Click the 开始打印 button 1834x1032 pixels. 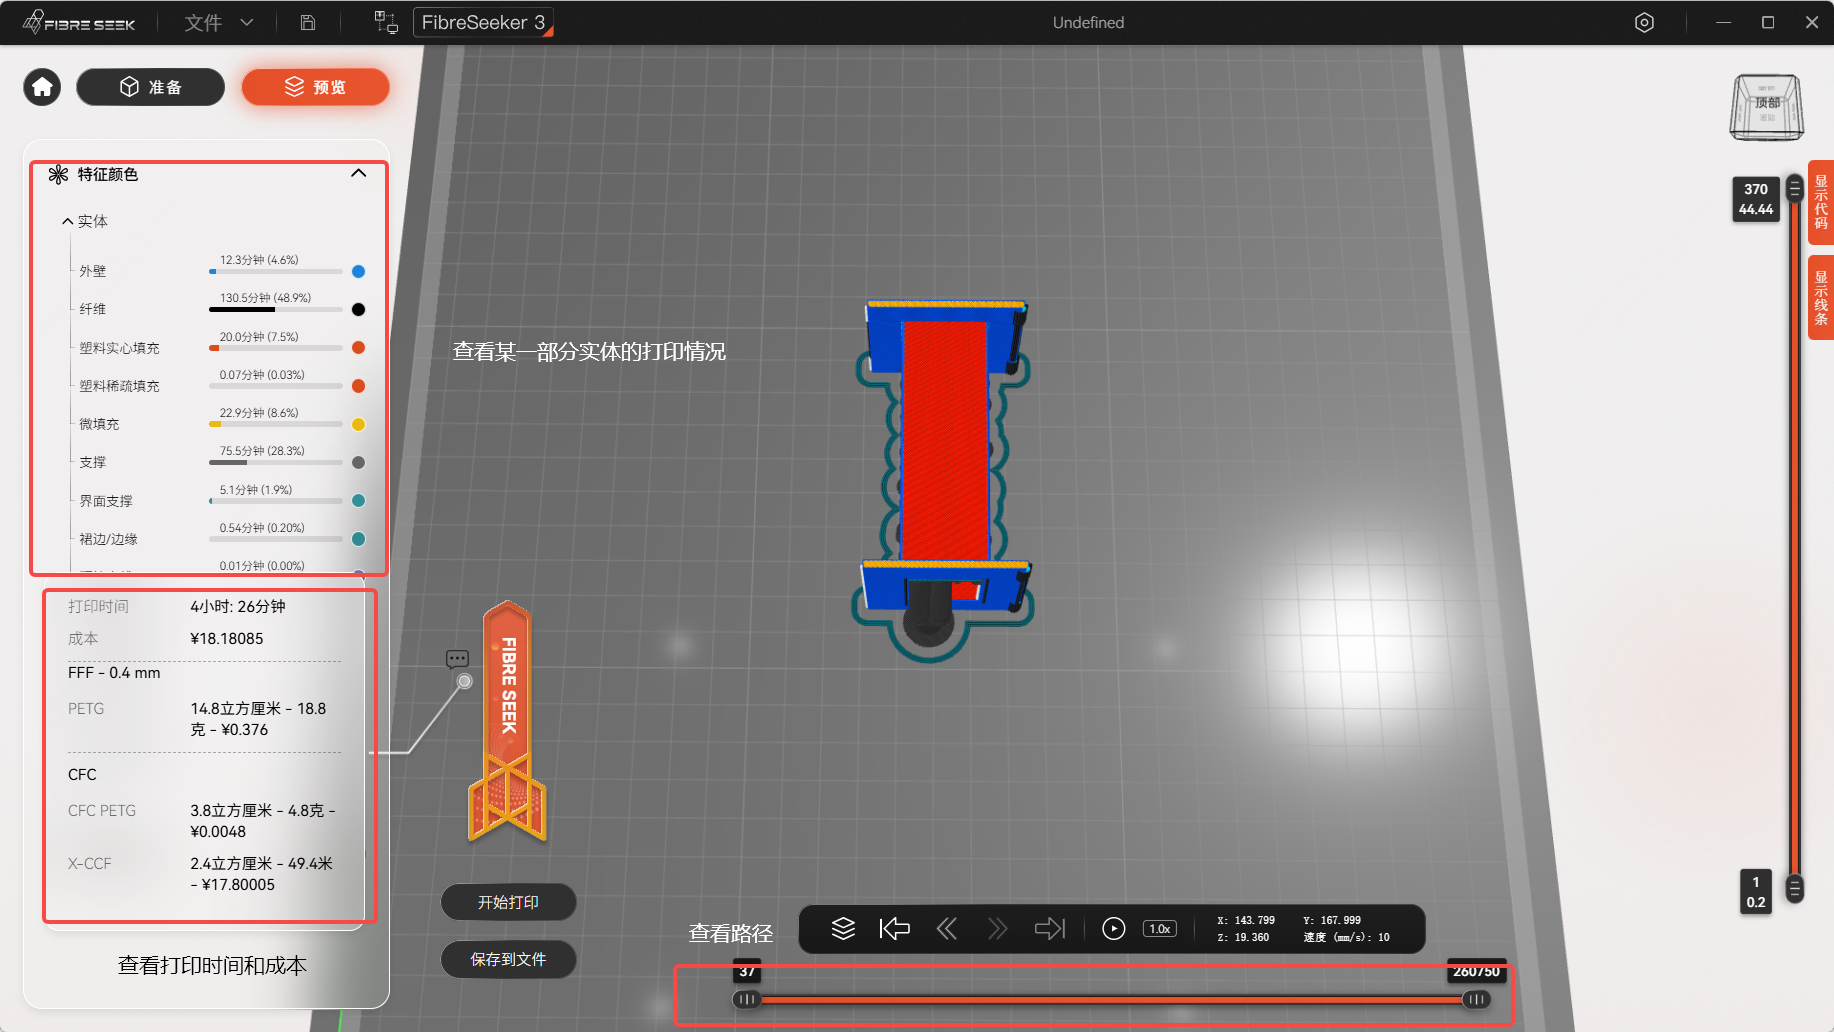click(508, 902)
